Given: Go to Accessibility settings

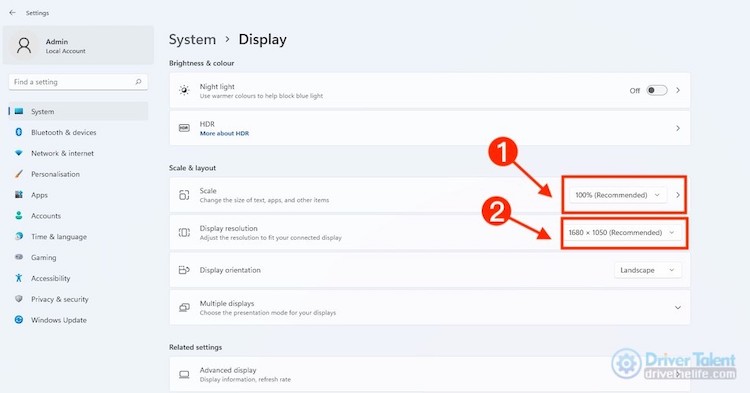Looking at the screenshot, I should (78, 278).
